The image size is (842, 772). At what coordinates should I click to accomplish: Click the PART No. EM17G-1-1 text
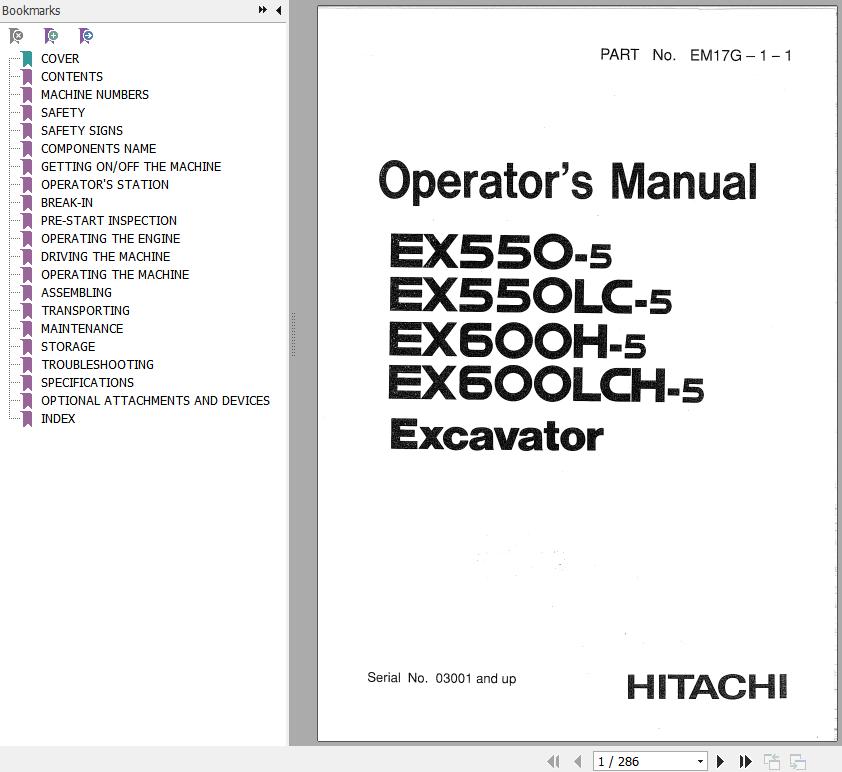[x=696, y=55]
